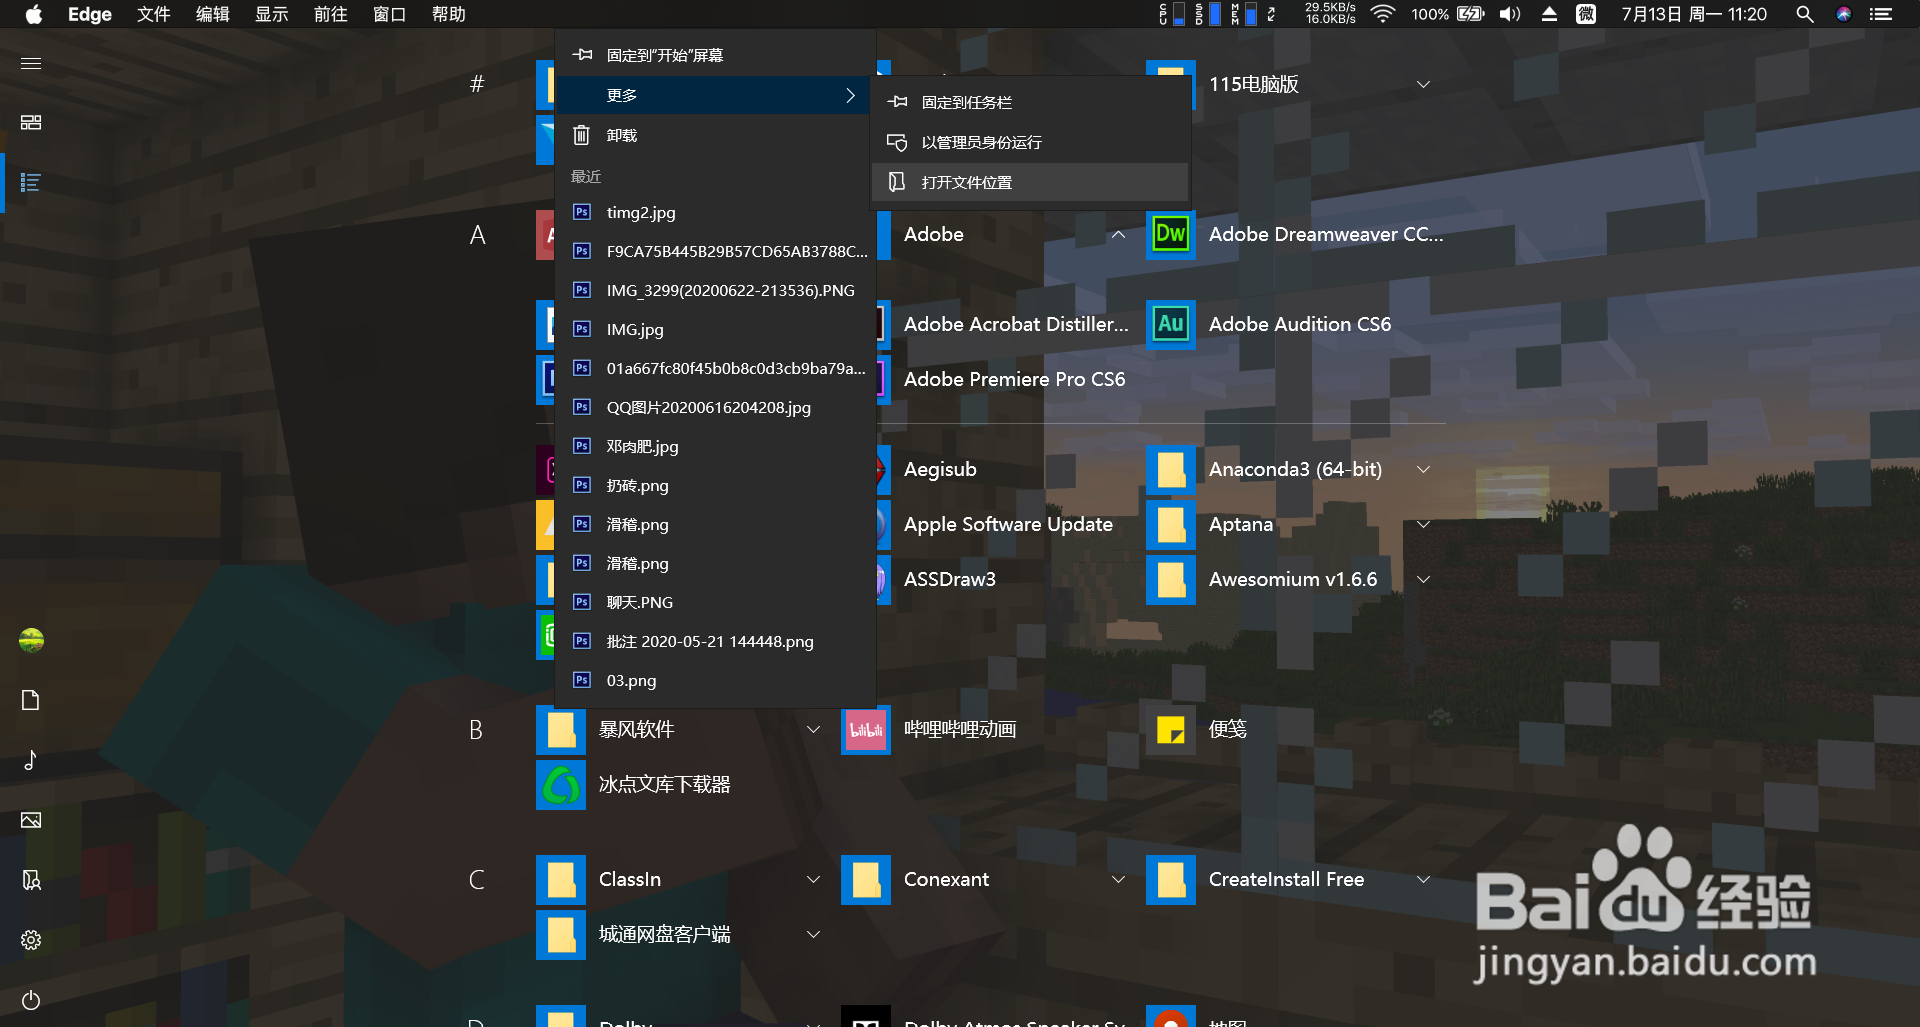
Task: Open the Settings gear icon
Action: coord(31,940)
